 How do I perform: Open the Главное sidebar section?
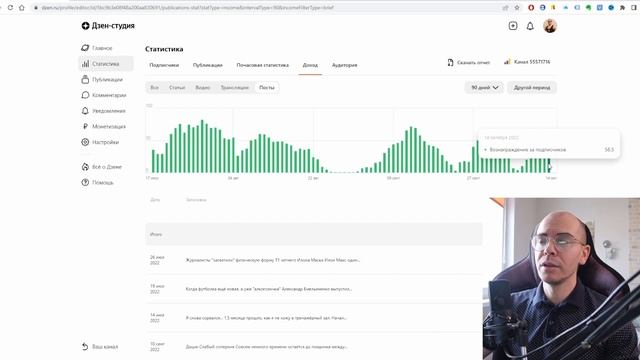pyautogui.click(x=97, y=48)
